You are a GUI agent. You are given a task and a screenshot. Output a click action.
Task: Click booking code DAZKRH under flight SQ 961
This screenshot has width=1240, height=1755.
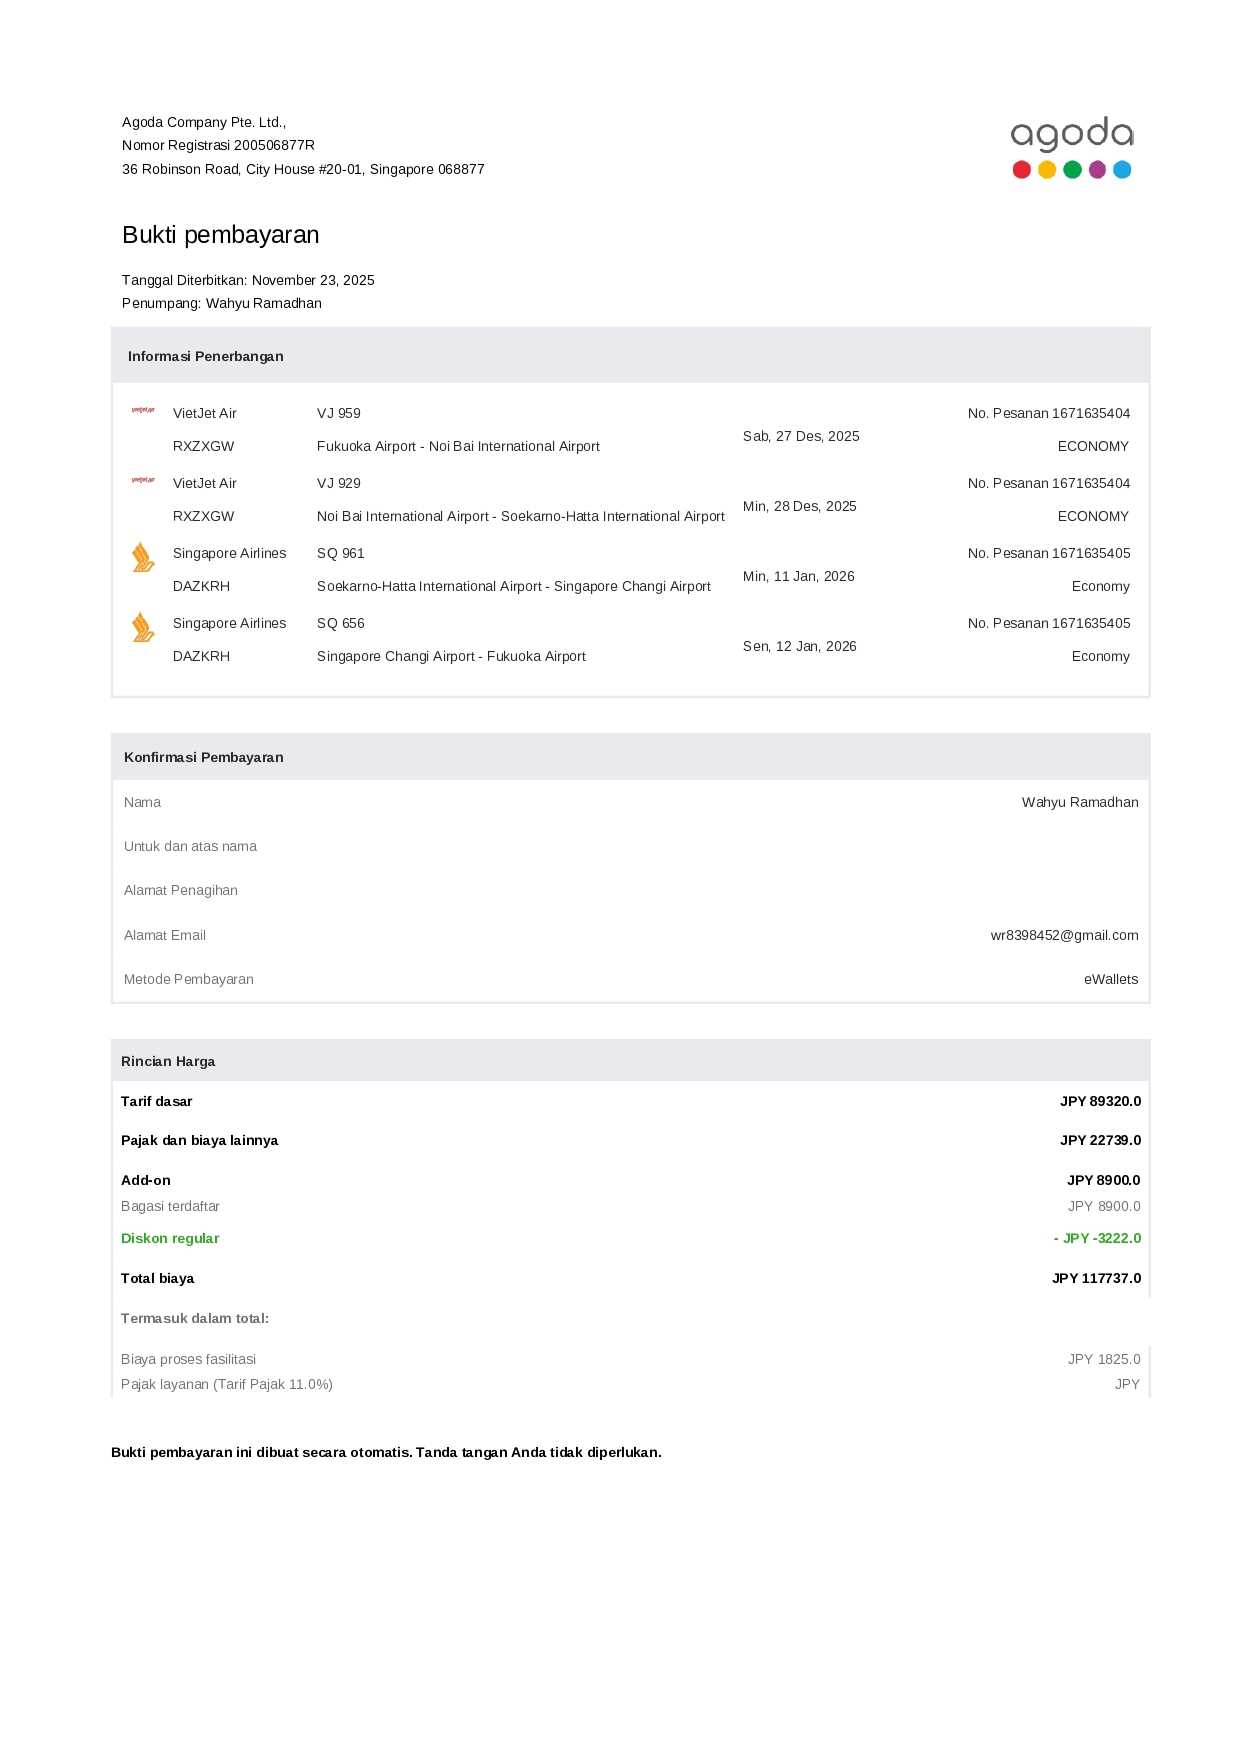201,586
